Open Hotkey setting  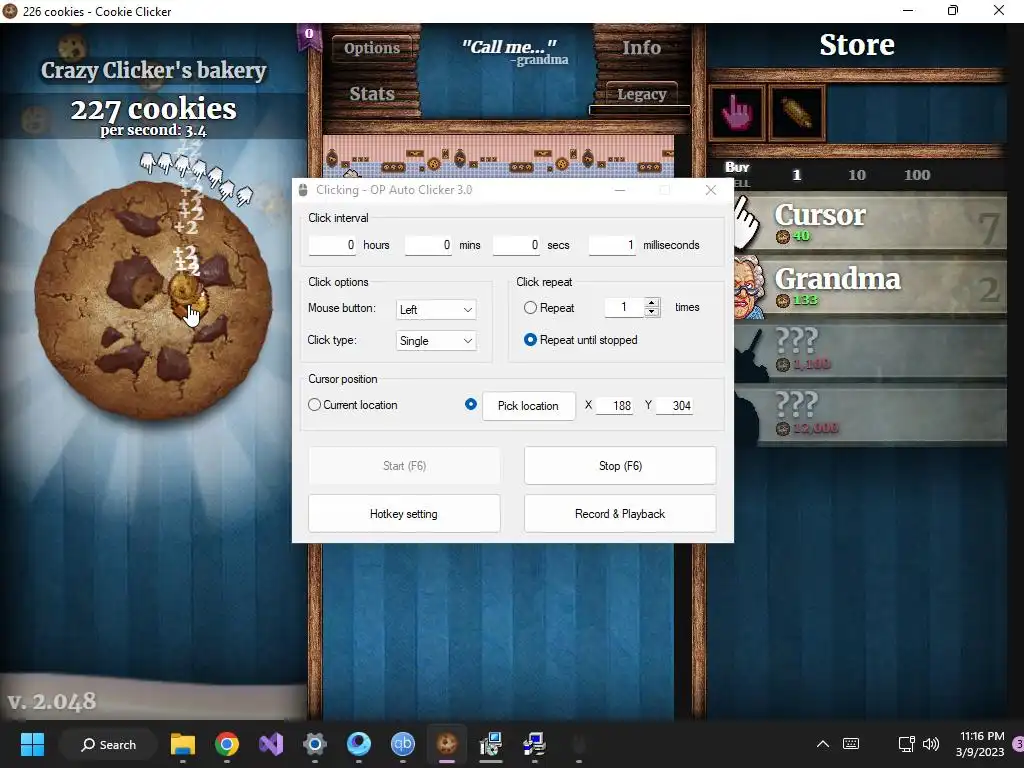point(404,514)
